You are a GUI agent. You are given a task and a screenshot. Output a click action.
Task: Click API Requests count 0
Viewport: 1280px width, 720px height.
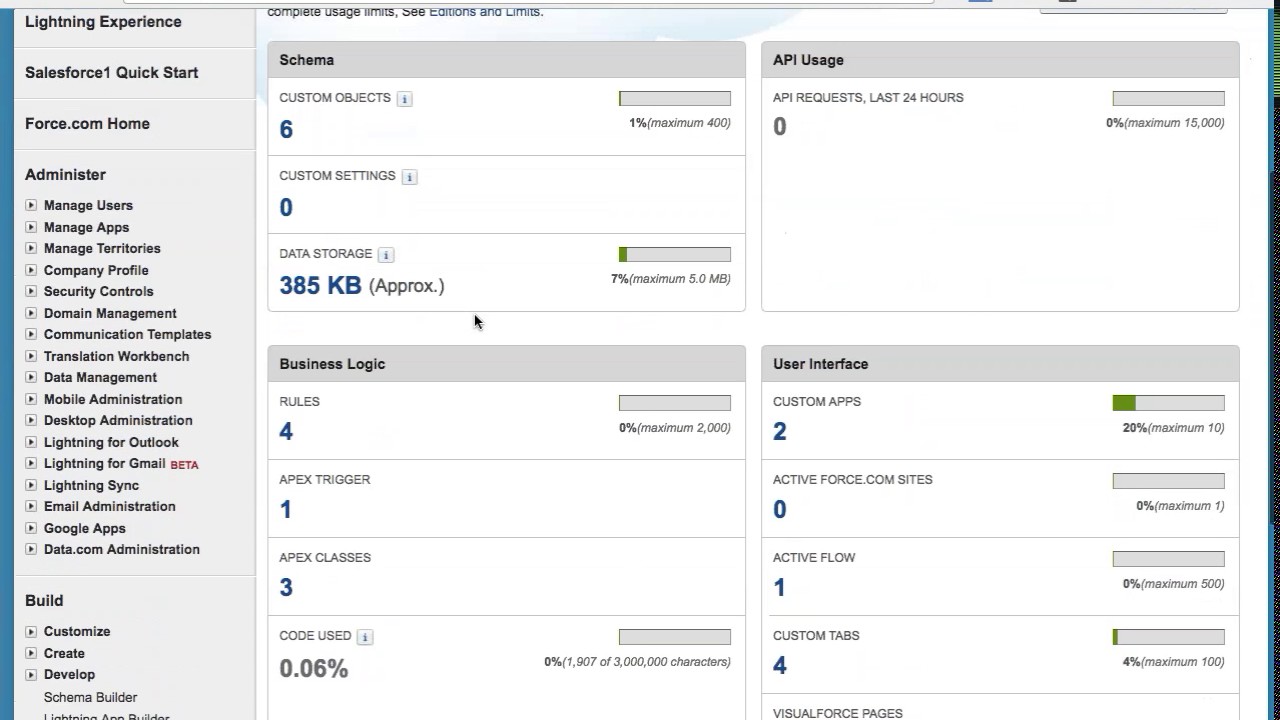(780, 127)
